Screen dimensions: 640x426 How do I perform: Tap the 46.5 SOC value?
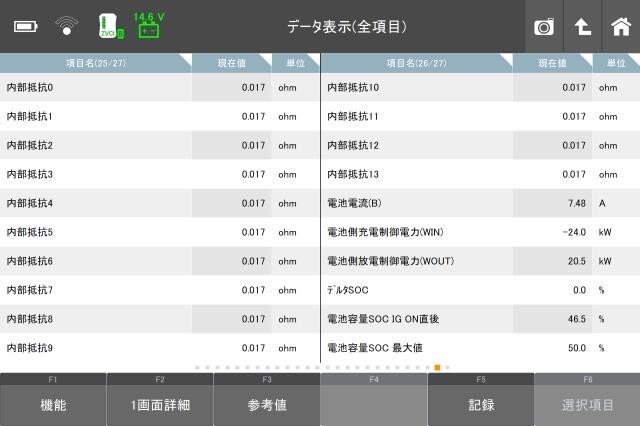tap(577, 319)
